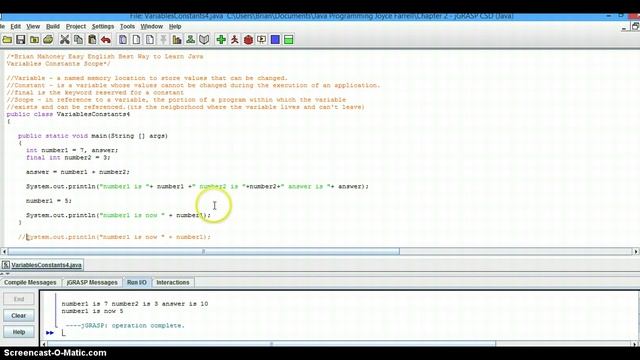Compile the program with the green plus
This screenshot has height=360, width=640.
pos(221,40)
